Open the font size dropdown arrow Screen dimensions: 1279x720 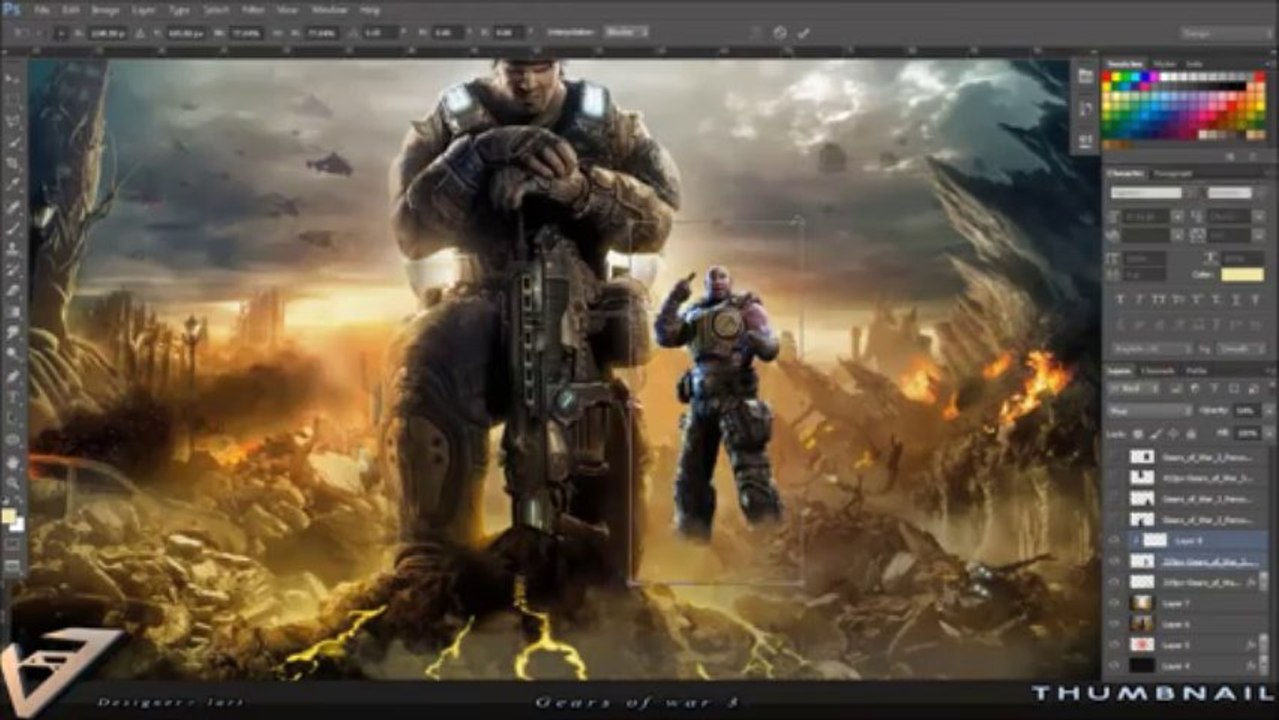point(1177,217)
